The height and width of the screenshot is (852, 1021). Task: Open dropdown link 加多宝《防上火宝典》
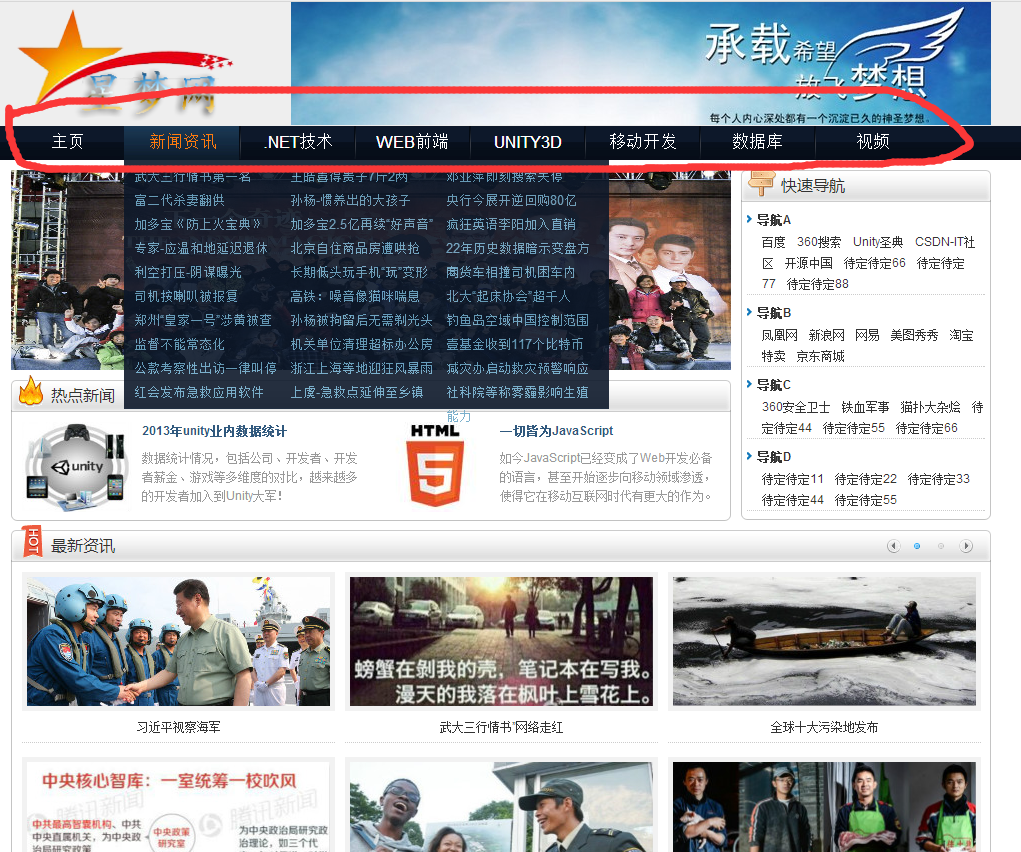(x=198, y=225)
